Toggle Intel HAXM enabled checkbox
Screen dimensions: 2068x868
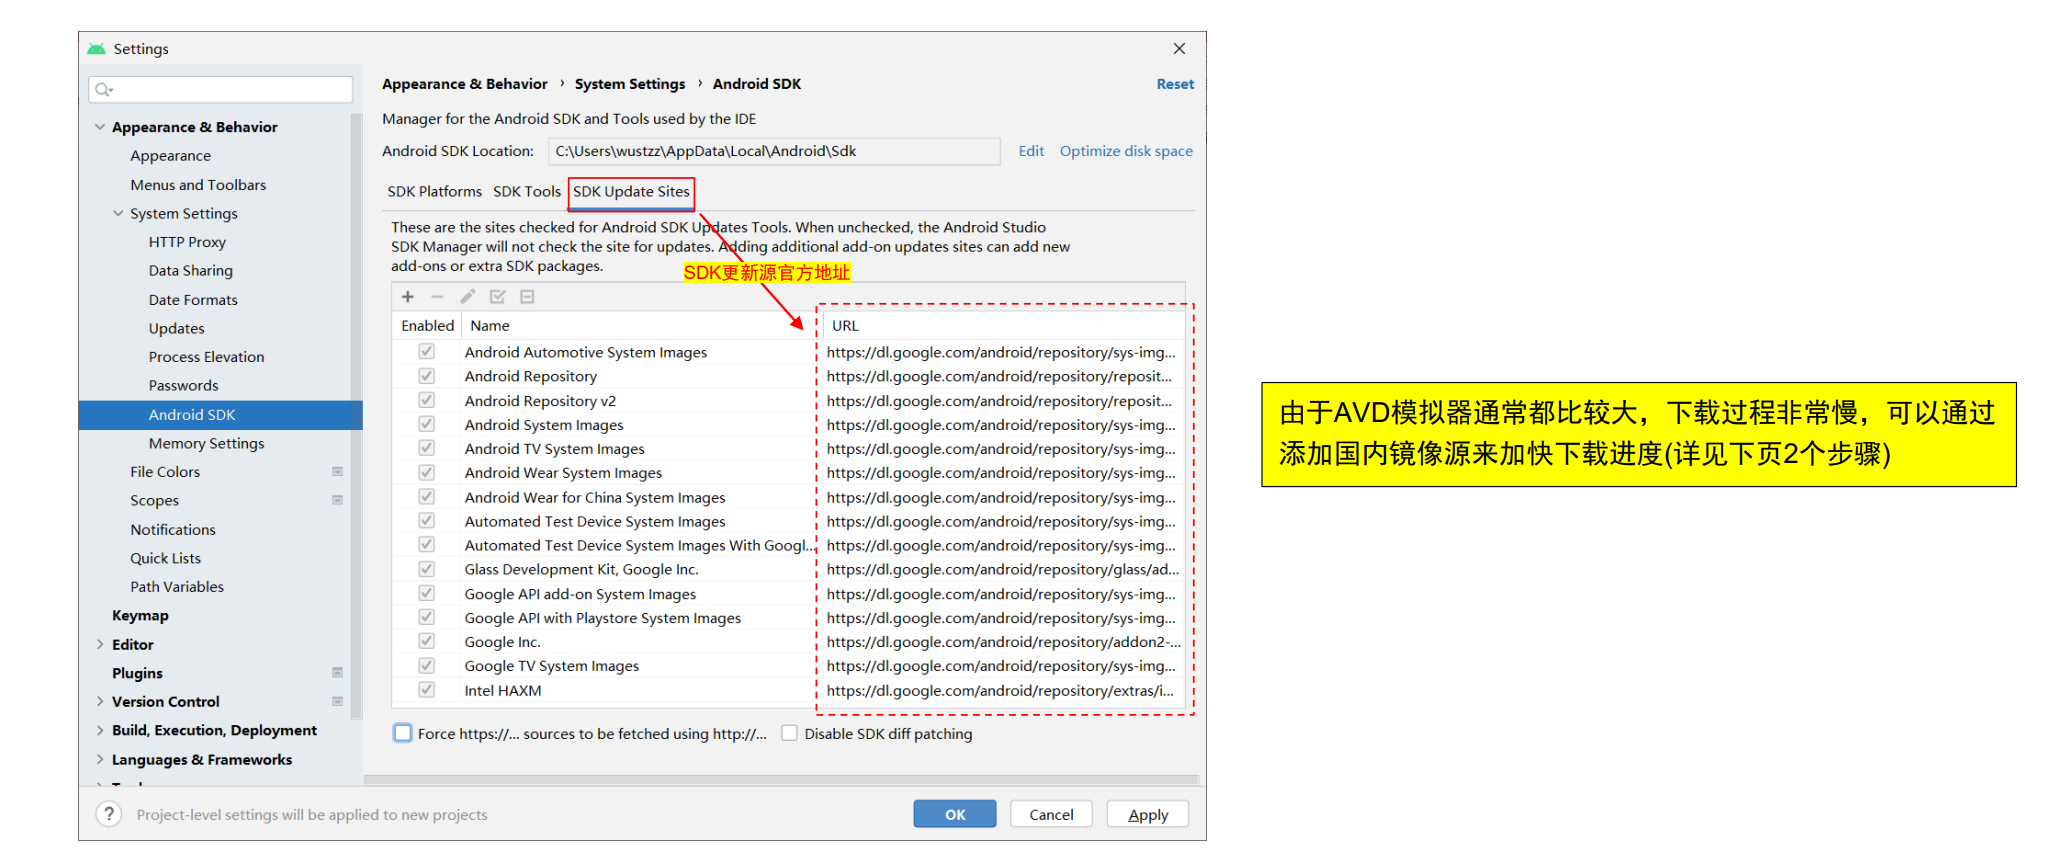coord(427,690)
